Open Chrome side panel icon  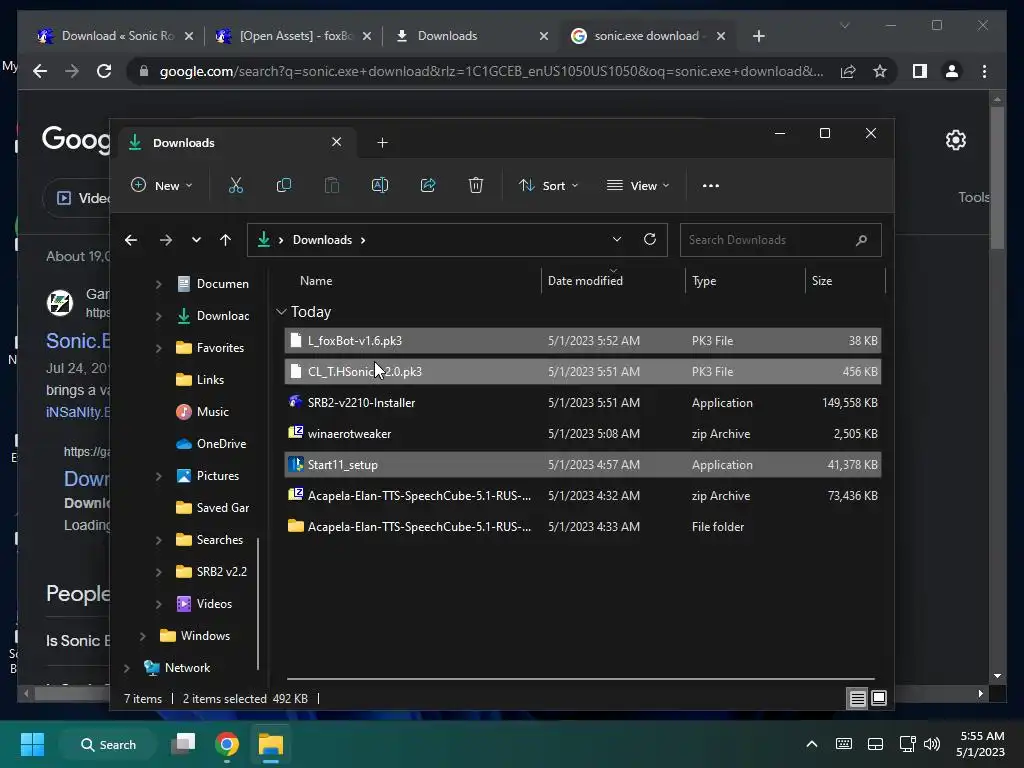point(920,71)
